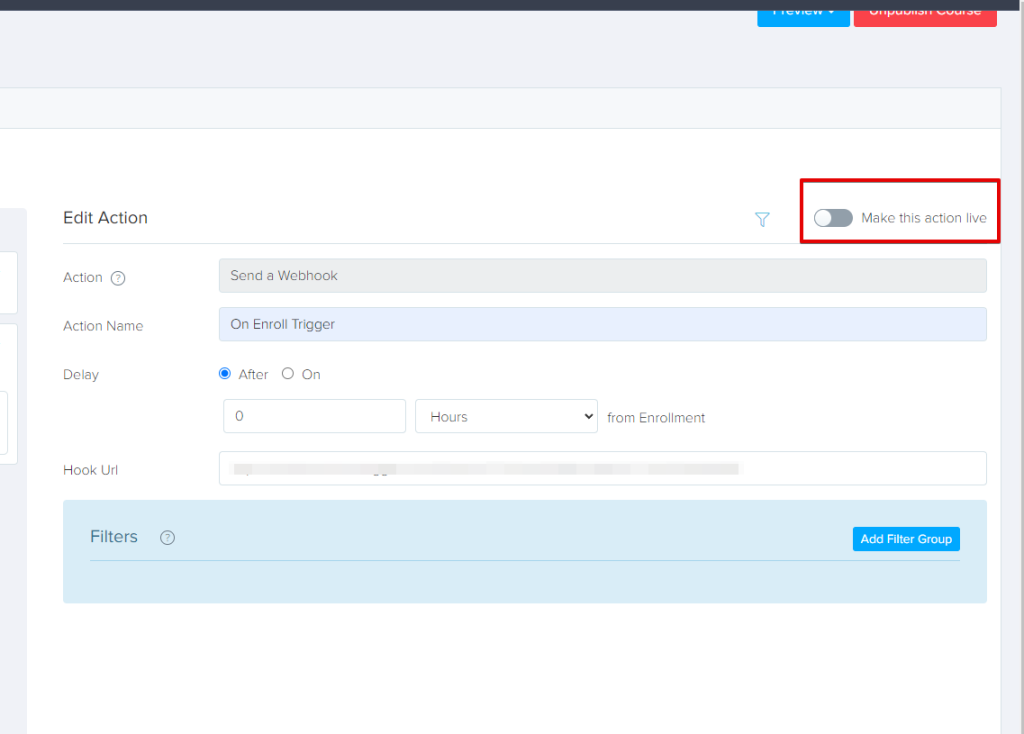The image size is (1024, 734).
Task: Click the Make this action live label text
Action: pyautogui.click(x=923, y=218)
